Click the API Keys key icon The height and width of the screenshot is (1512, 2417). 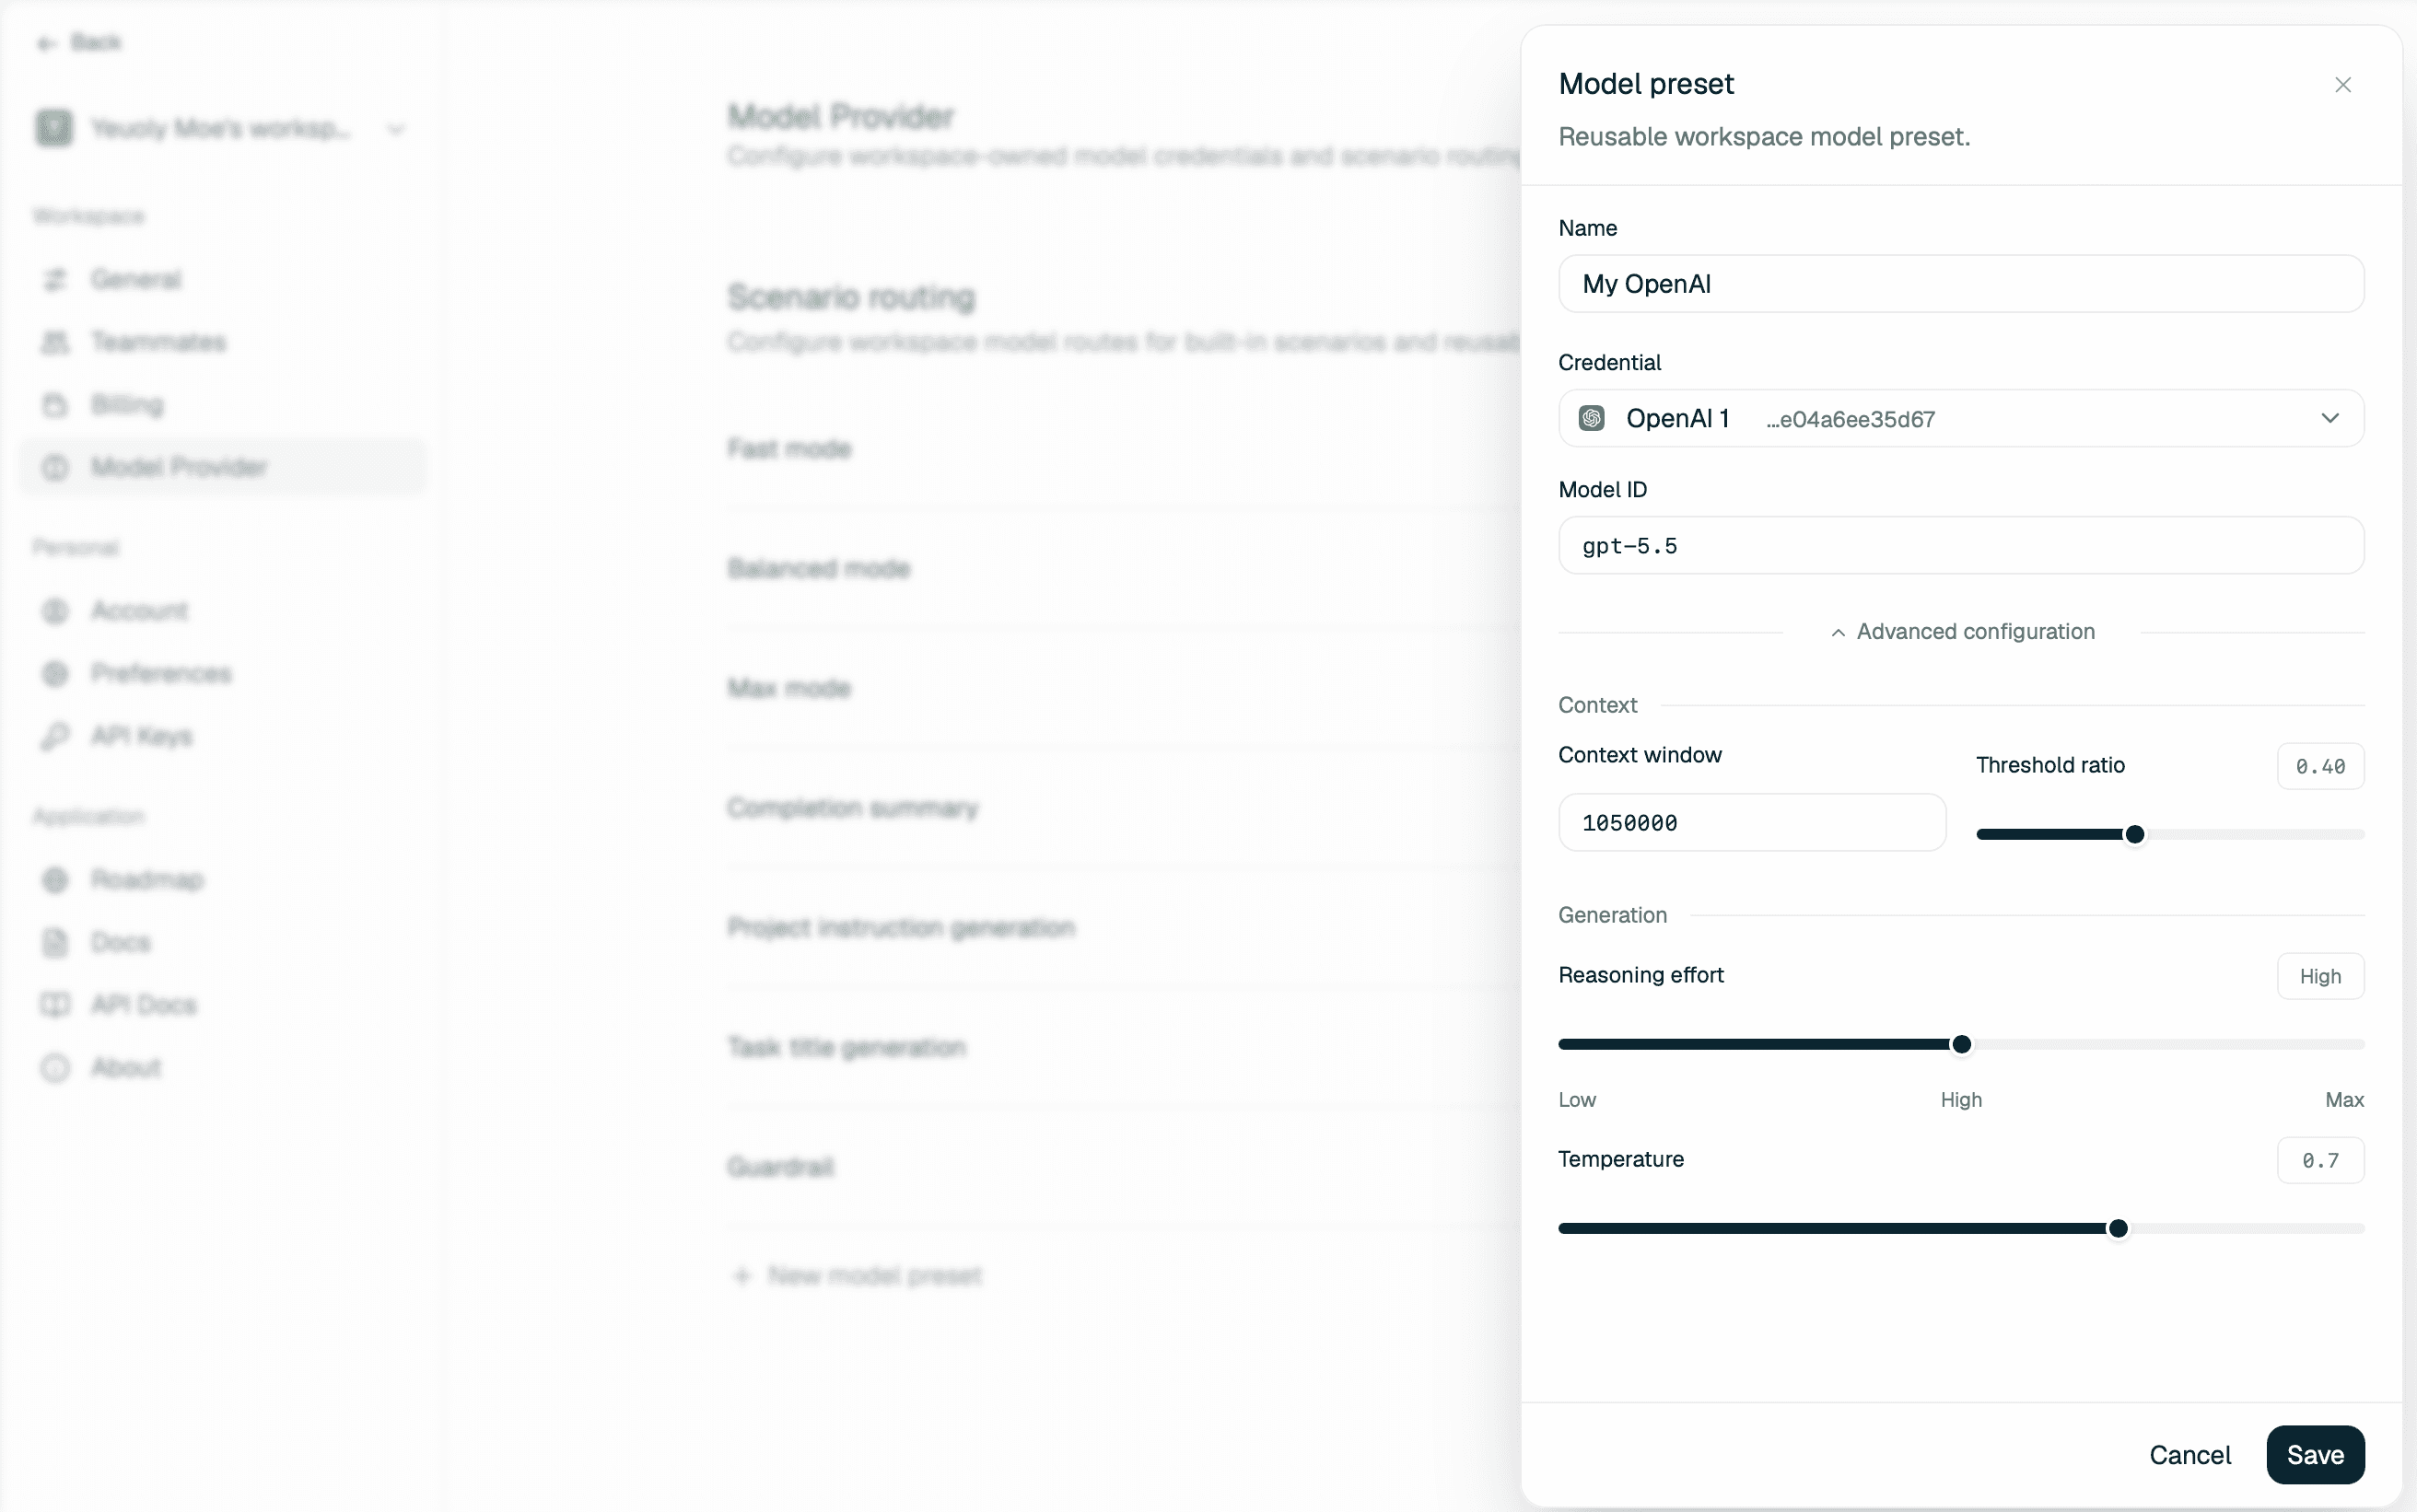coord(55,737)
